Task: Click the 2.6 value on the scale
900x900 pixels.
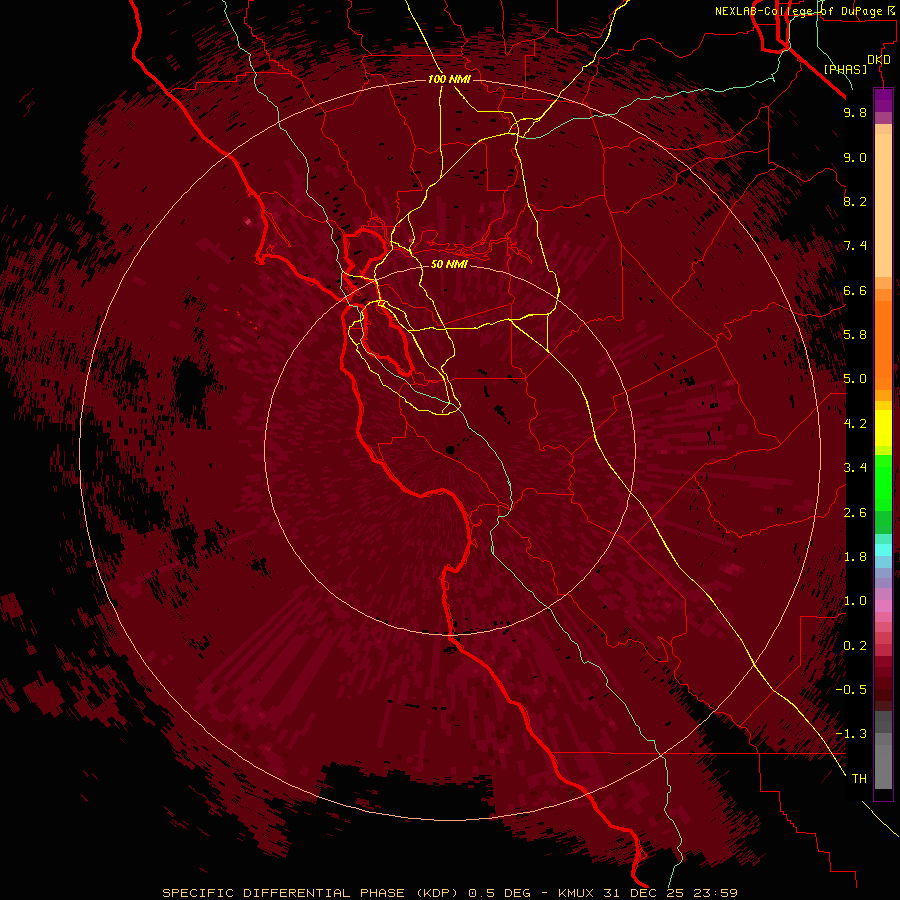Action: (x=855, y=513)
